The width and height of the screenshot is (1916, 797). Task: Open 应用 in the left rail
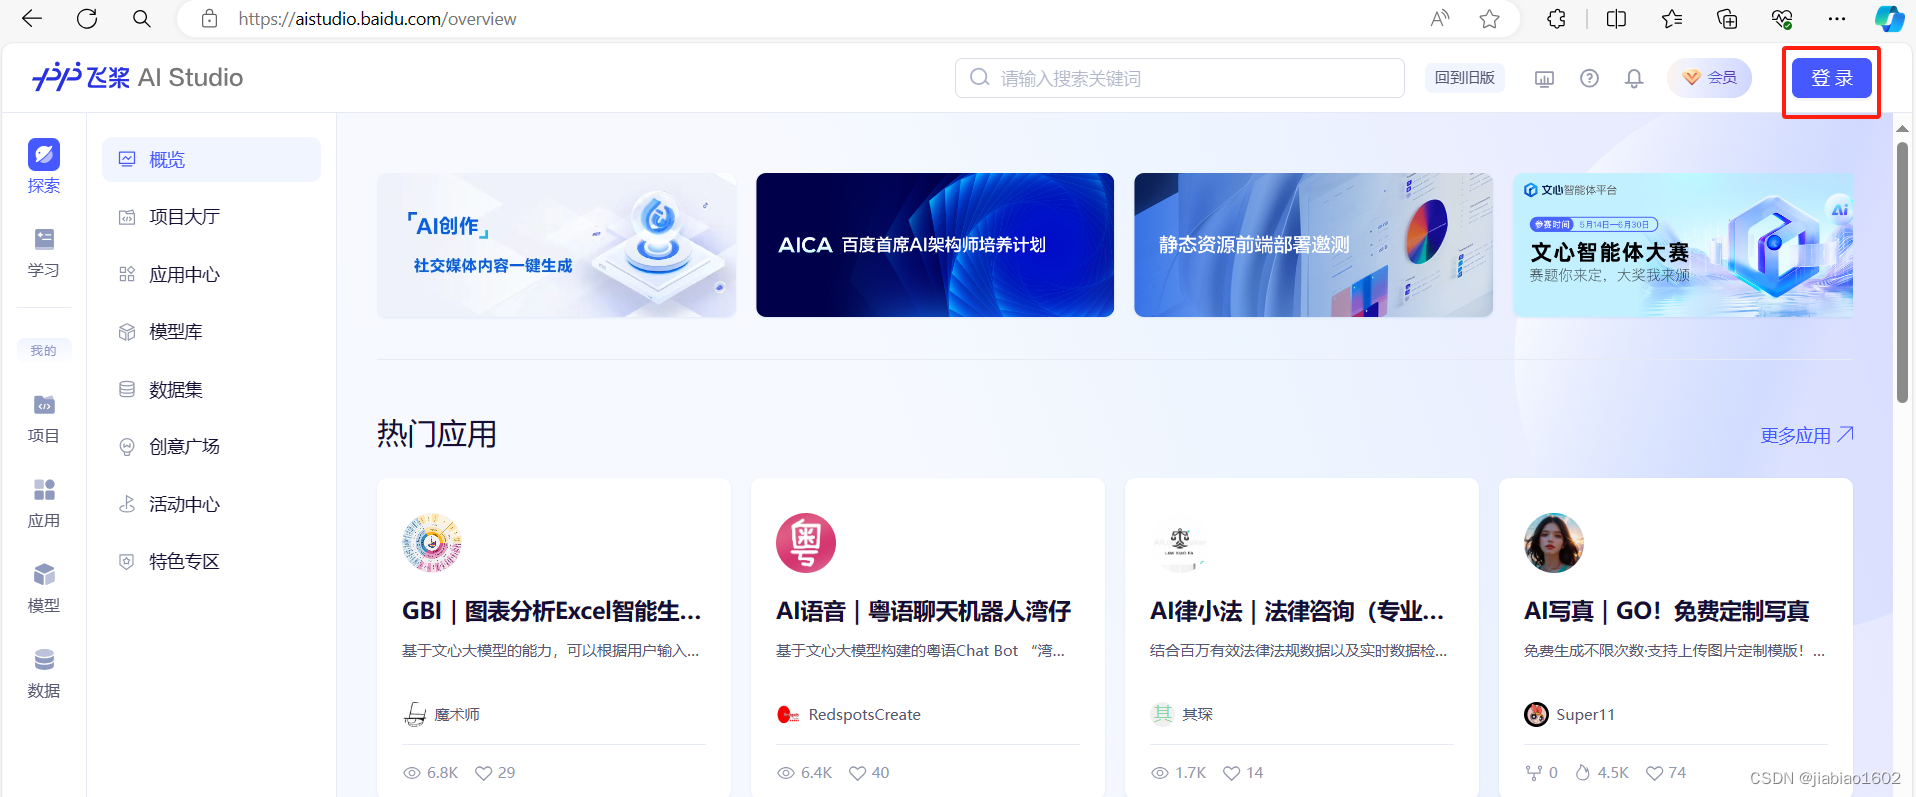click(44, 504)
